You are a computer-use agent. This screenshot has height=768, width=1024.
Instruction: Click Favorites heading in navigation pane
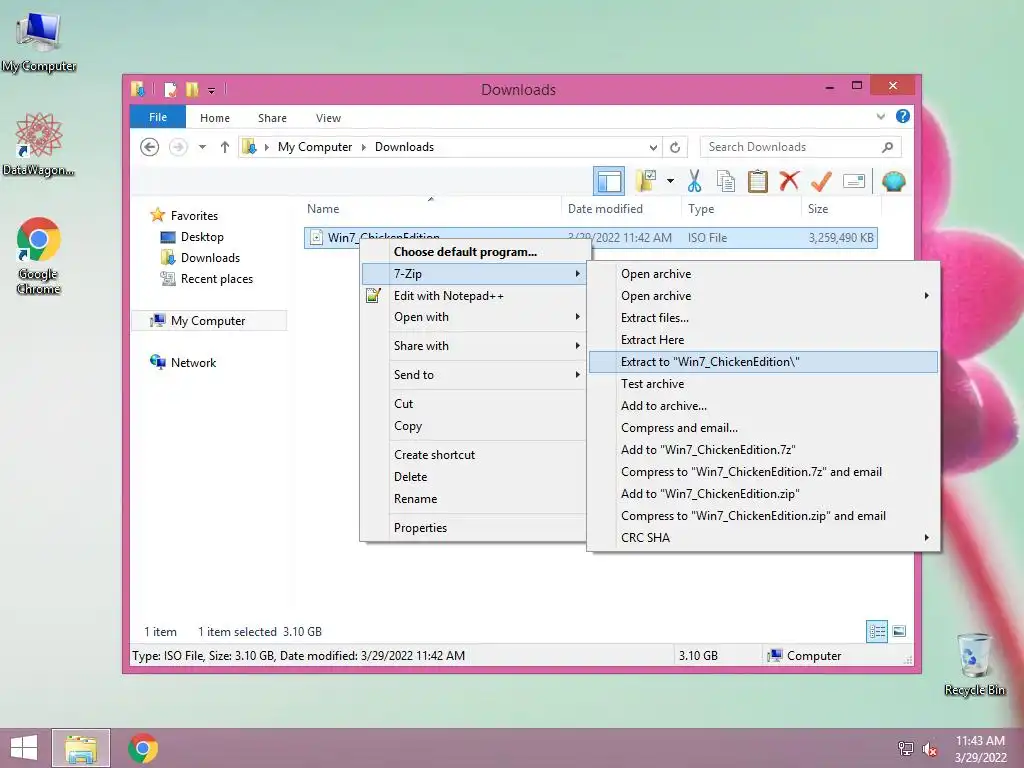194,216
